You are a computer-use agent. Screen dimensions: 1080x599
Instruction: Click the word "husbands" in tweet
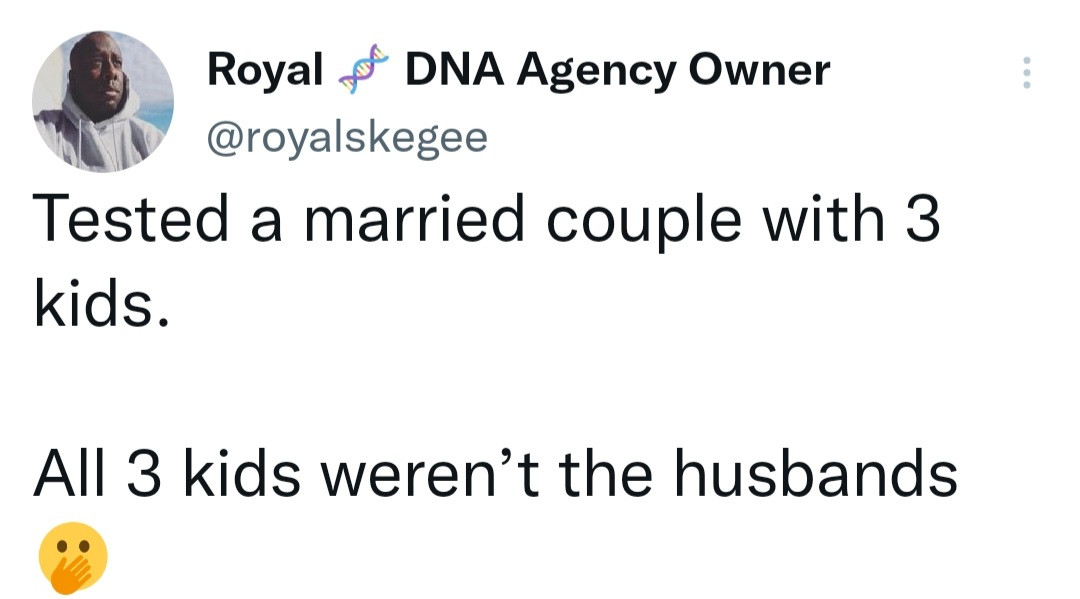[x=816, y=473]
